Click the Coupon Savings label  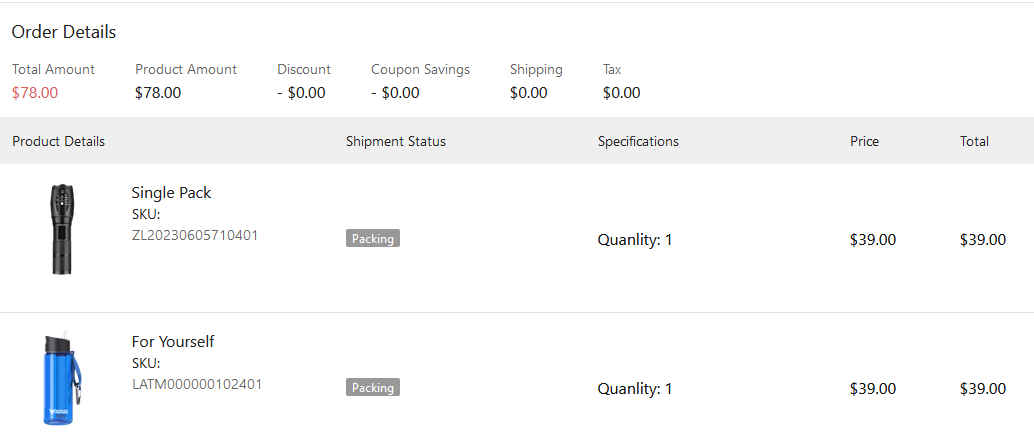pos(420,69)
